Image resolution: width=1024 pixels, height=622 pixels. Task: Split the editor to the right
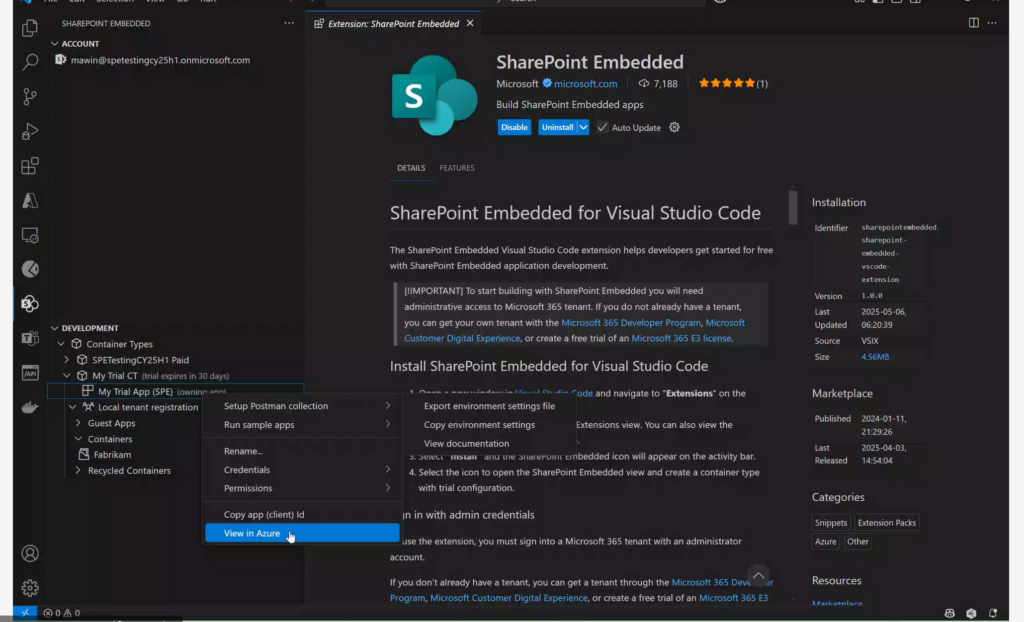tap(974, 23)
